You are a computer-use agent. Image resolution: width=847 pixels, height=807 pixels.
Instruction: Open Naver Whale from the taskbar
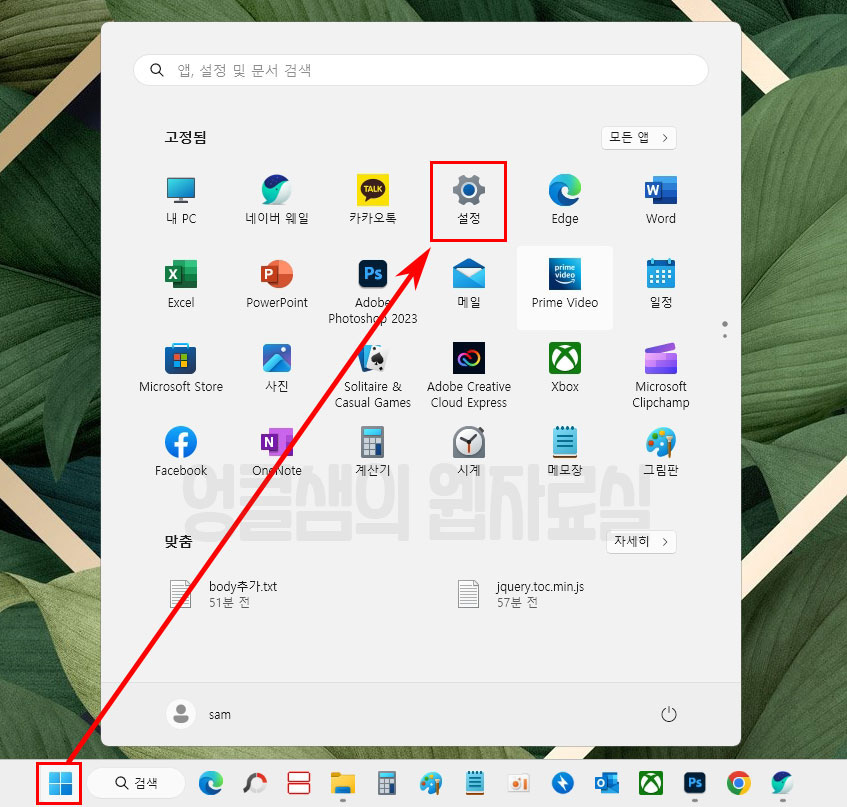click(783, 783)
